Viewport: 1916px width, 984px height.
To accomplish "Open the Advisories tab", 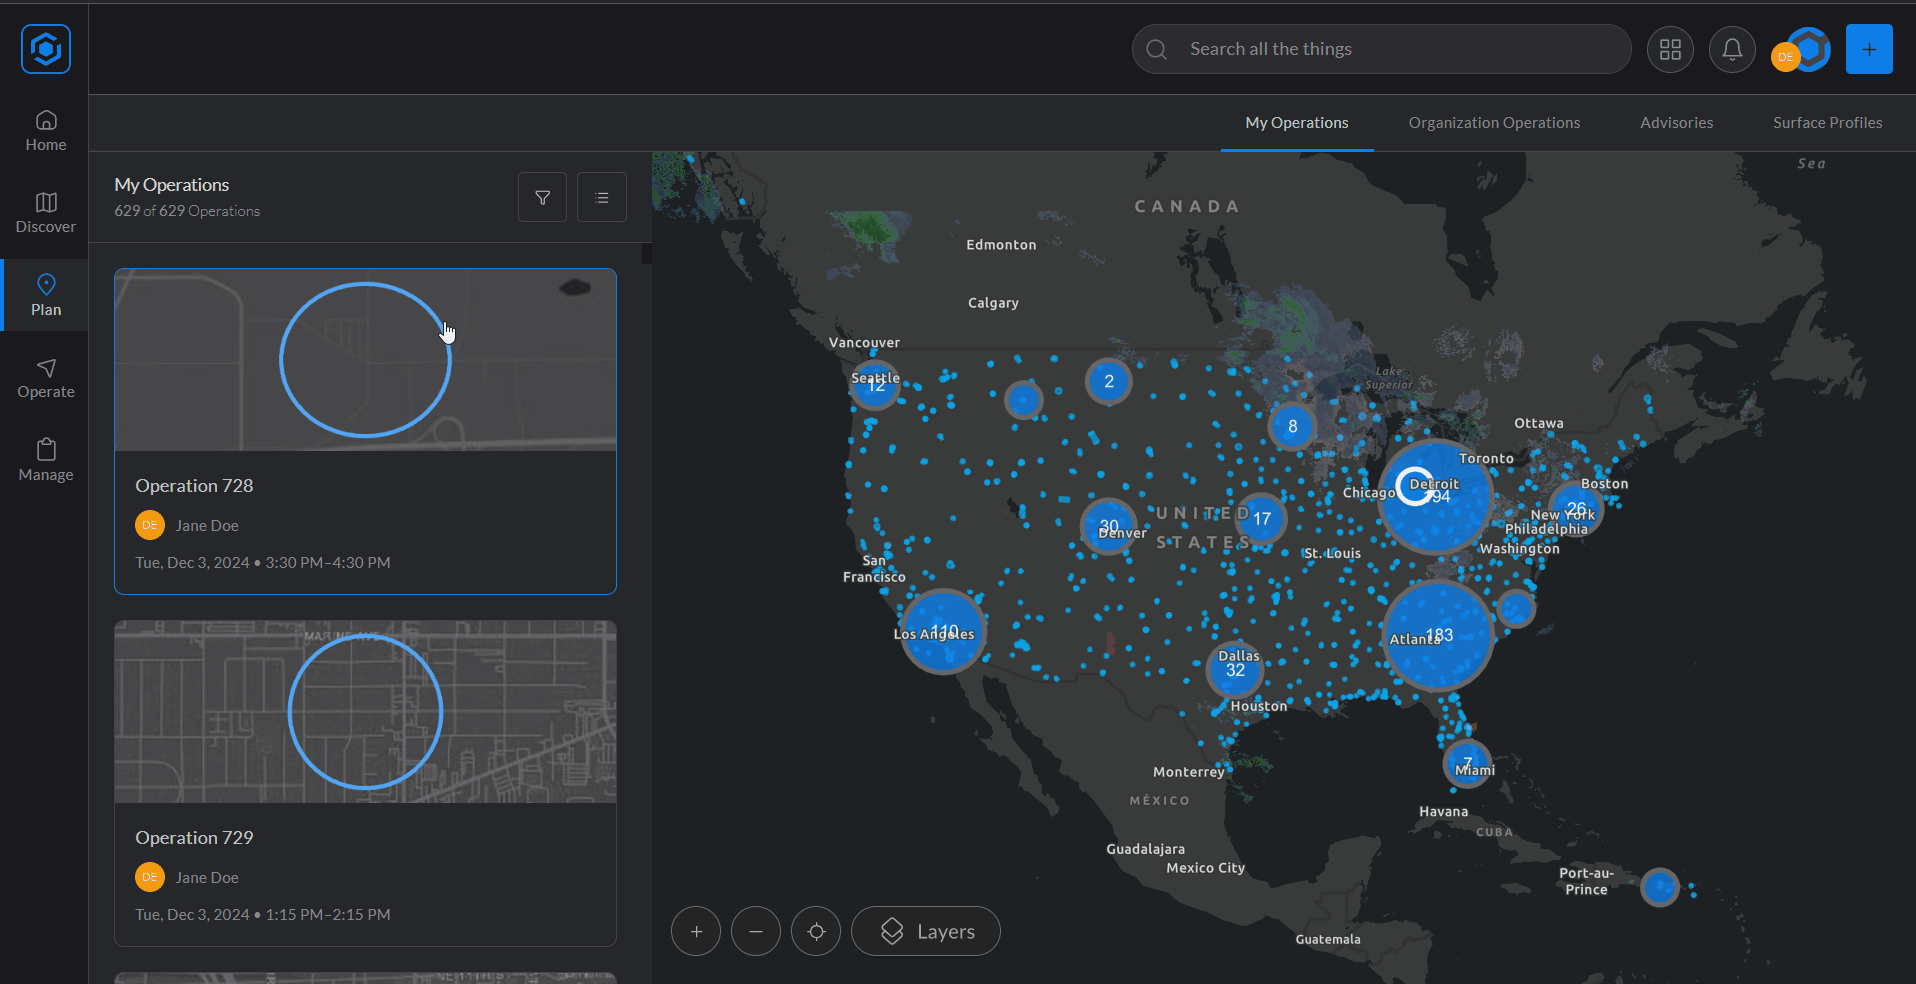I will coord(1675,122).
